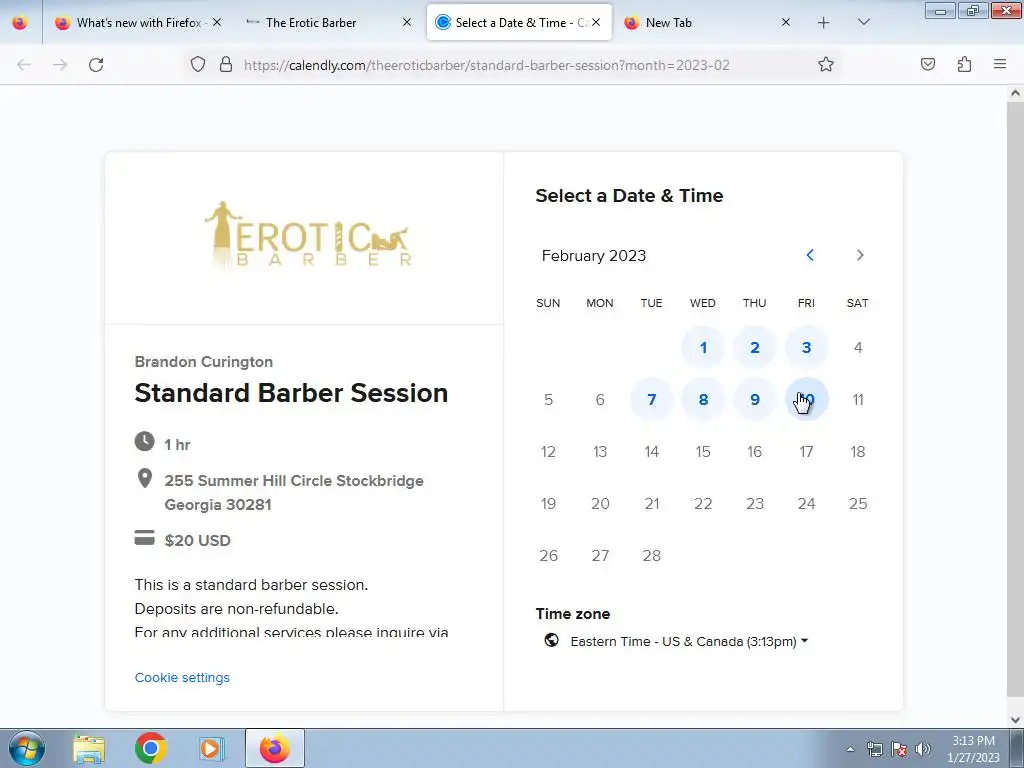Image resolution: width=1024 pixels, height=768 pixels.
Task: Go to previous month in calendar
Action: (x=810, y=255)
